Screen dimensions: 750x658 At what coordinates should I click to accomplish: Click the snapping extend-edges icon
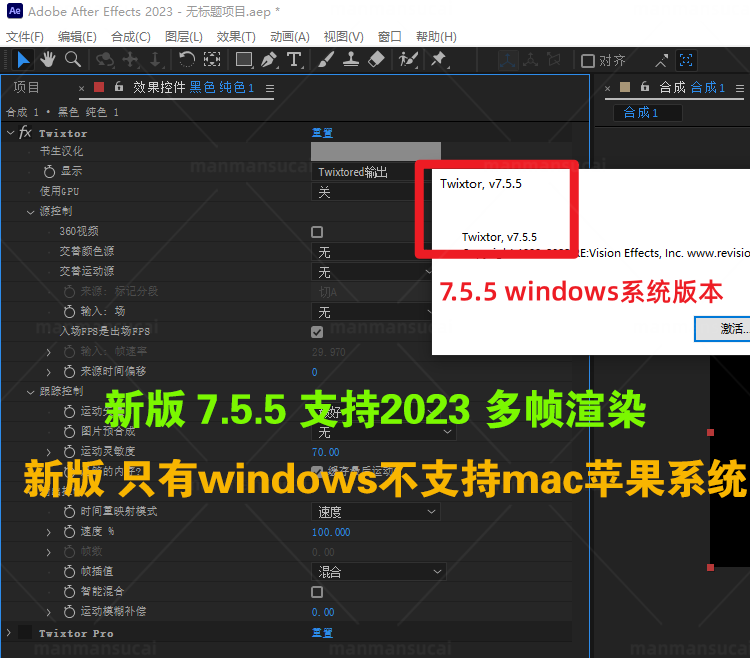click(x=661, y=61)
